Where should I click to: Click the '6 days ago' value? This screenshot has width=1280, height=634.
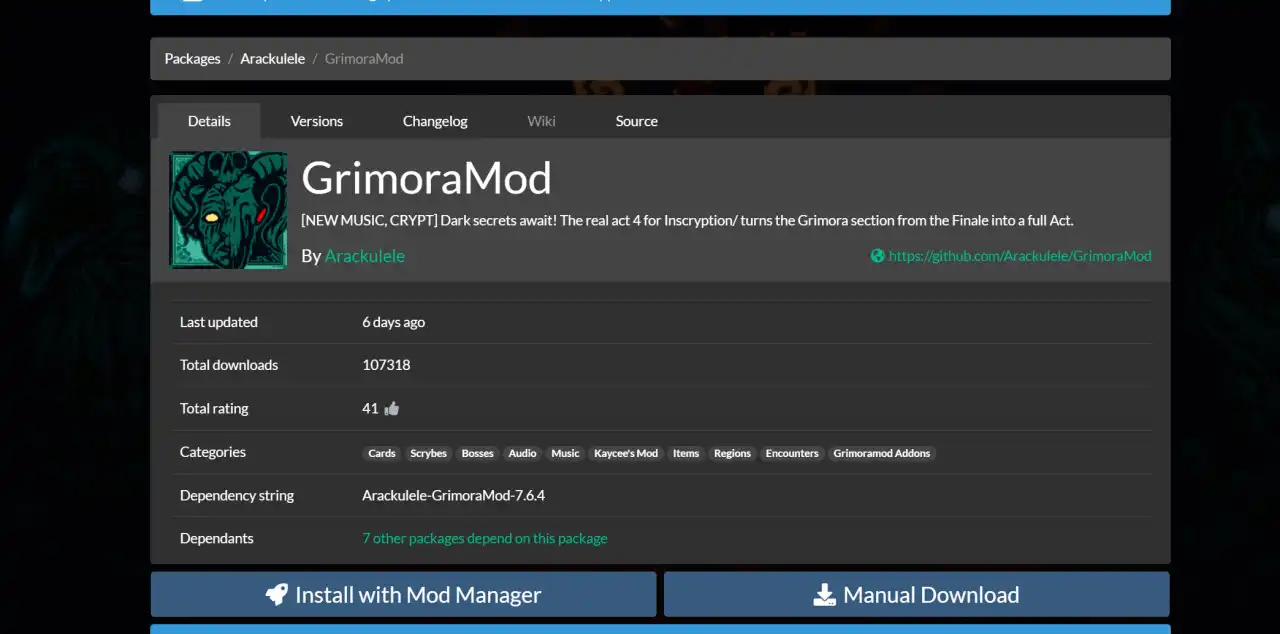tap(393, 322)
